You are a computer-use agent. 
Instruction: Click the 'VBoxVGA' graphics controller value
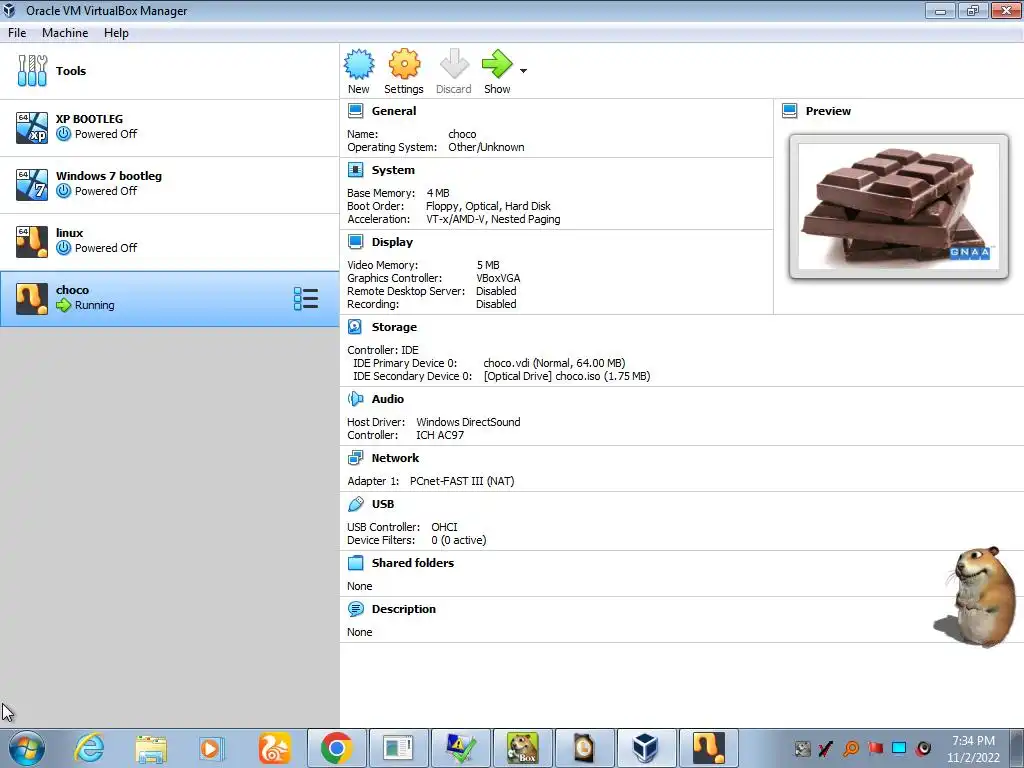(498, 278)
